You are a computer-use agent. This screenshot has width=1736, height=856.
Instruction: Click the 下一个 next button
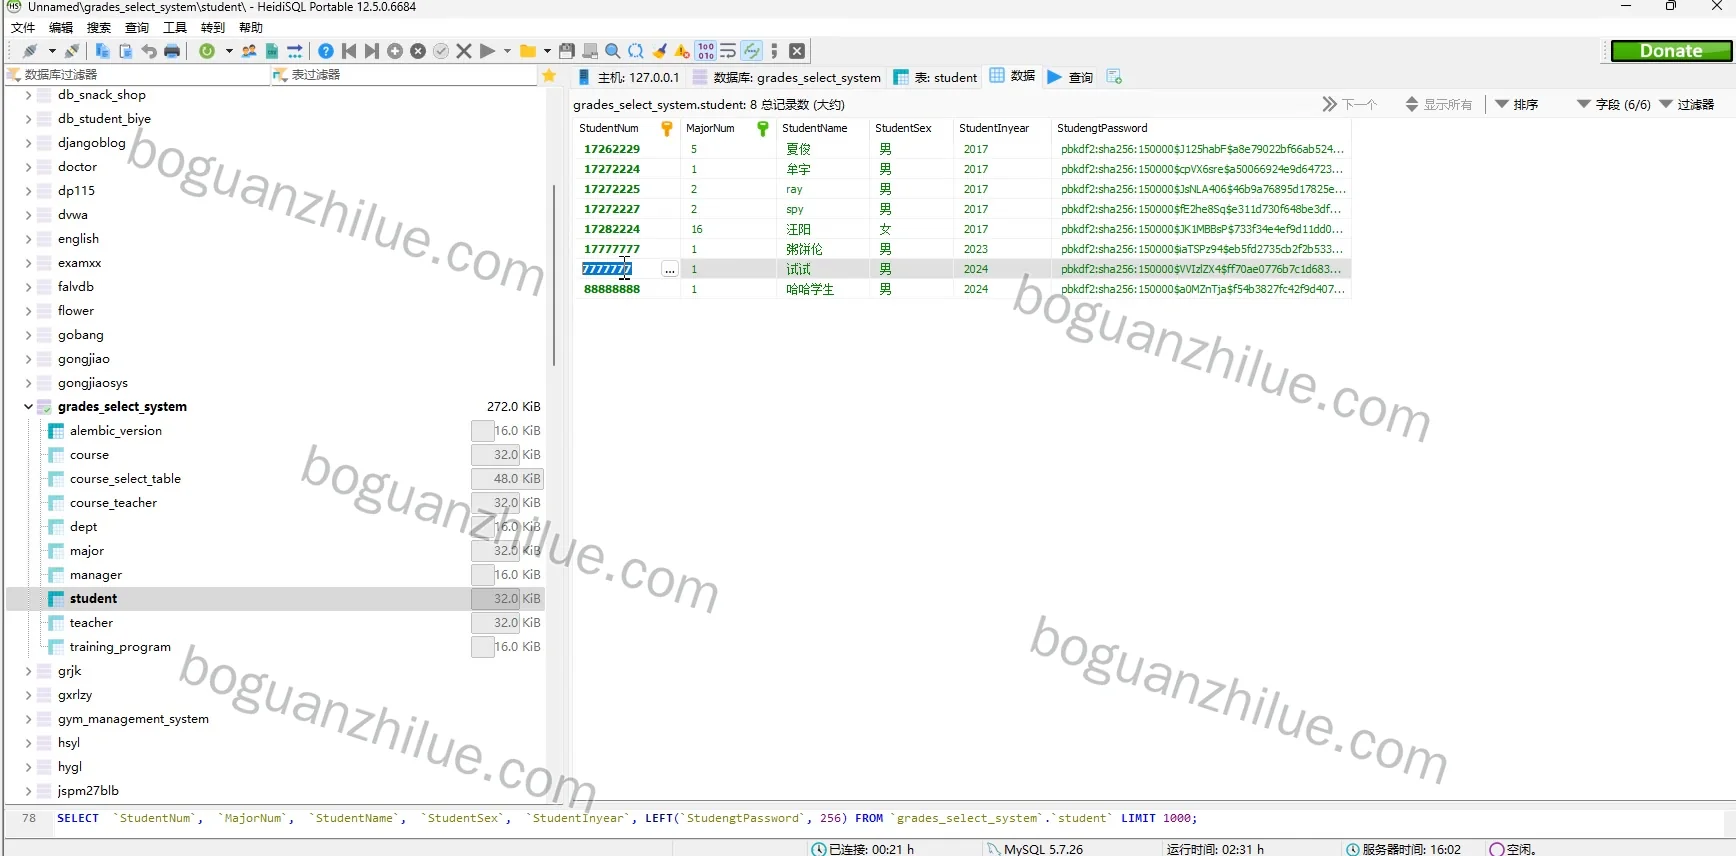1350,104
